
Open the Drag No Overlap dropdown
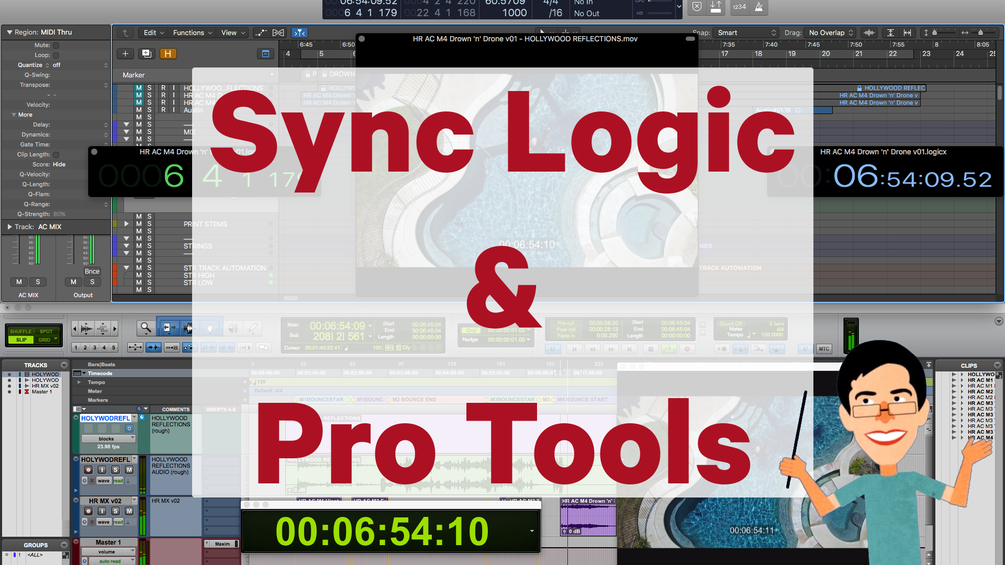click(830, 33)
